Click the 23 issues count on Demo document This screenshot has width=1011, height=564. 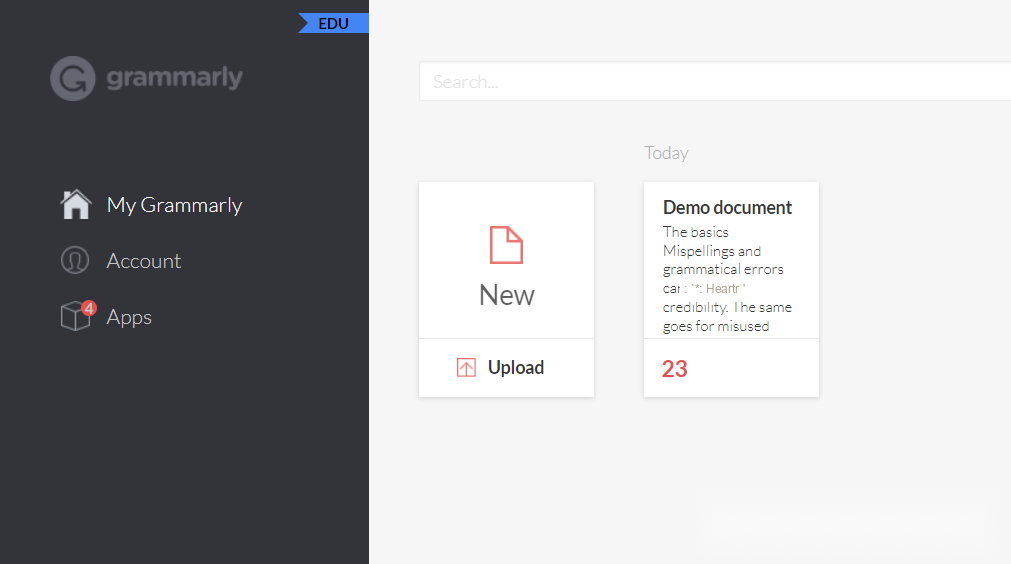(674, 369)
